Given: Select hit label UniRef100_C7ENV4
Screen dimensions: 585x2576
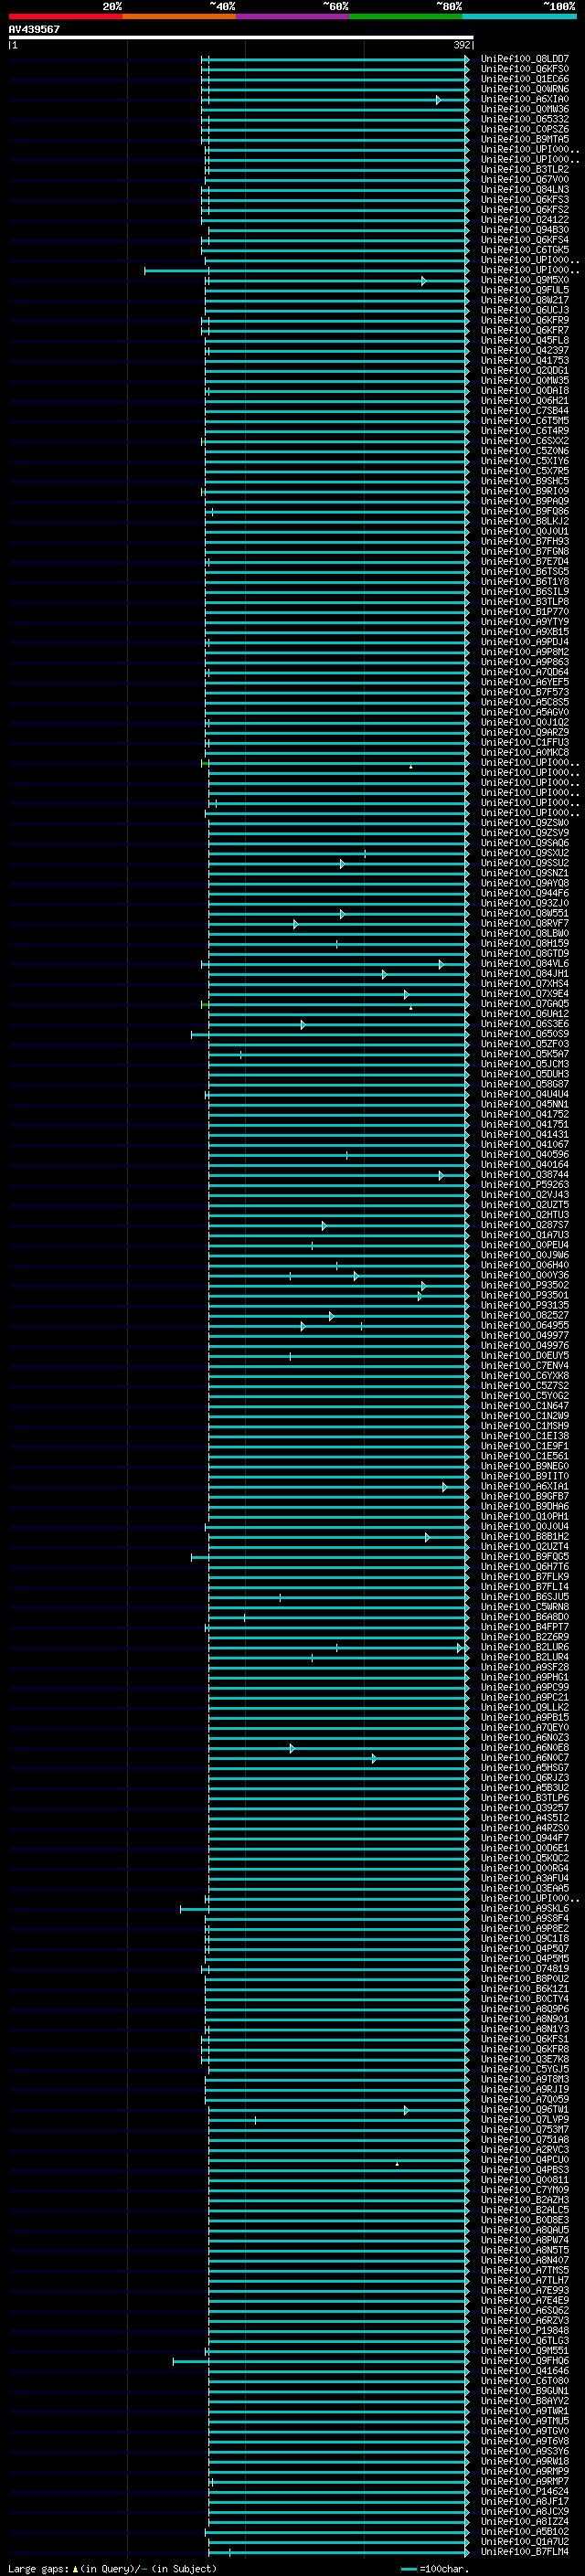Looking at the screenshot, I should pyautogui.click(x=525, y=1365).
